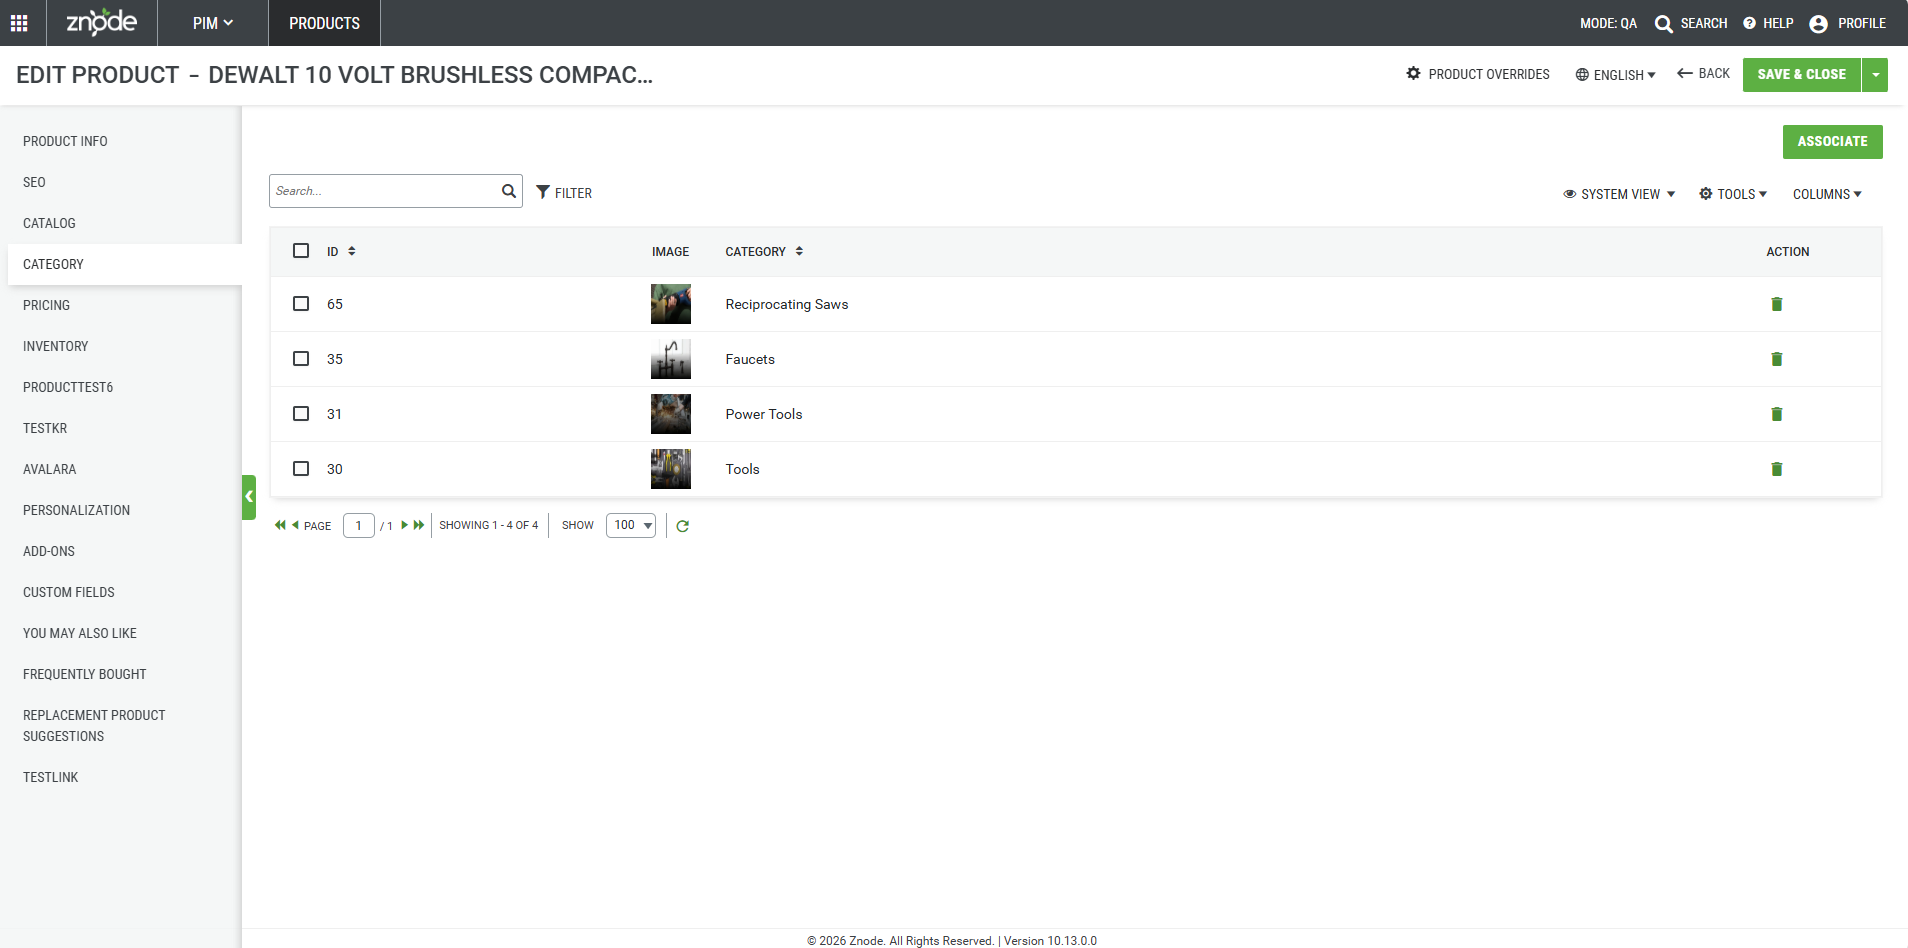Viewport: 1908px width, 948px height.
Task: Jump to the last page arrow
Action: [419, 525]
